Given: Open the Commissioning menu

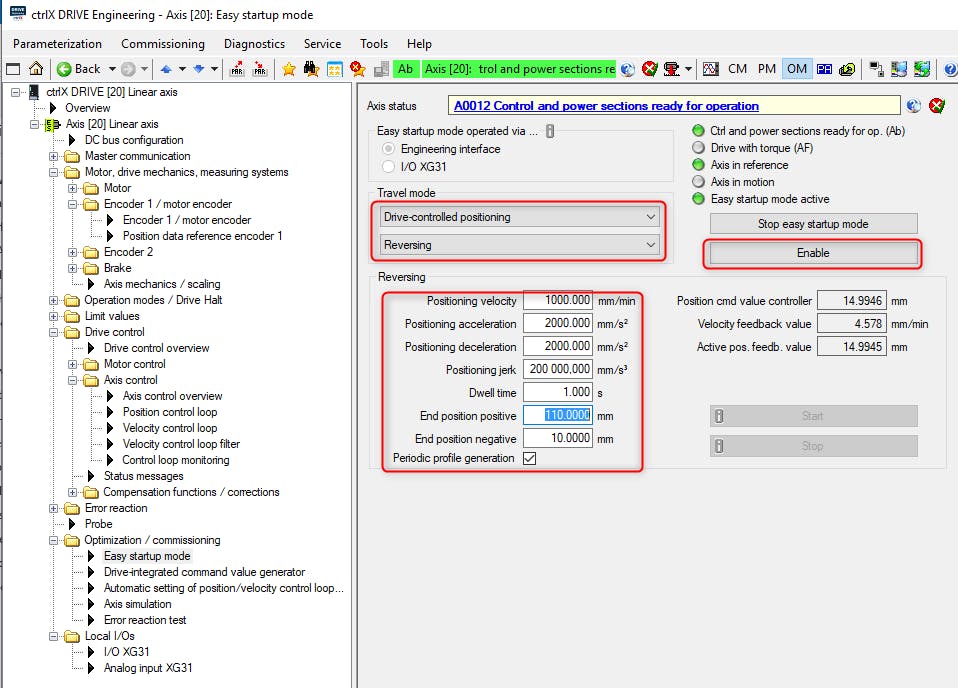Looking at the screenshot, I should [x=163, y=43].
